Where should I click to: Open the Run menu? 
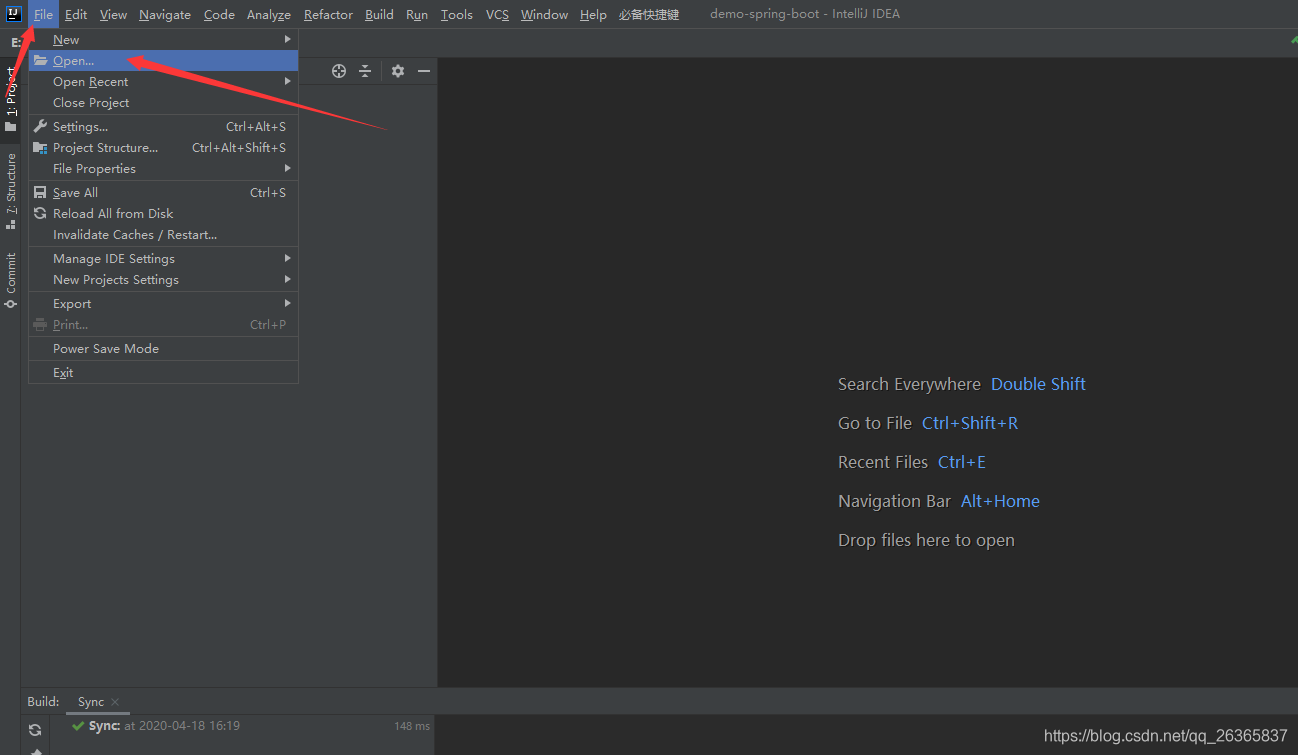coord(417,15)
